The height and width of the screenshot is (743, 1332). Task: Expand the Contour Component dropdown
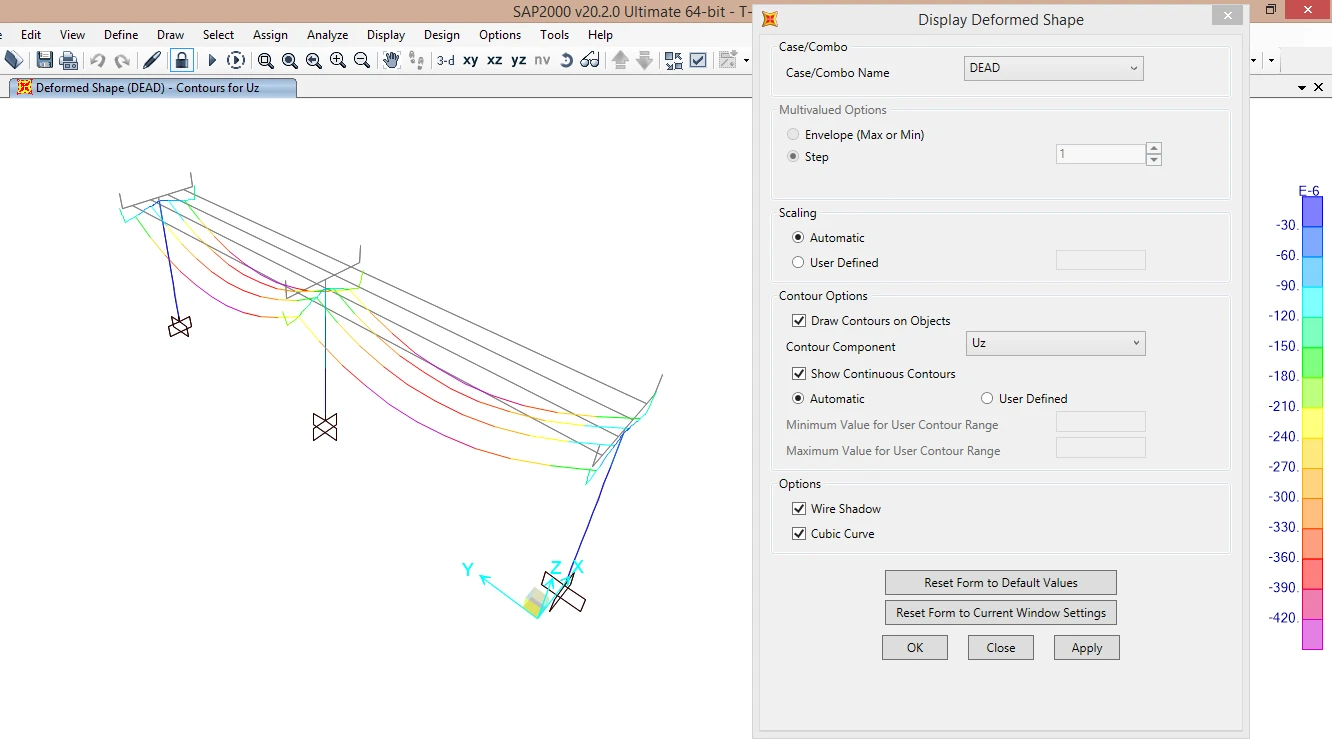point(1055,343)
